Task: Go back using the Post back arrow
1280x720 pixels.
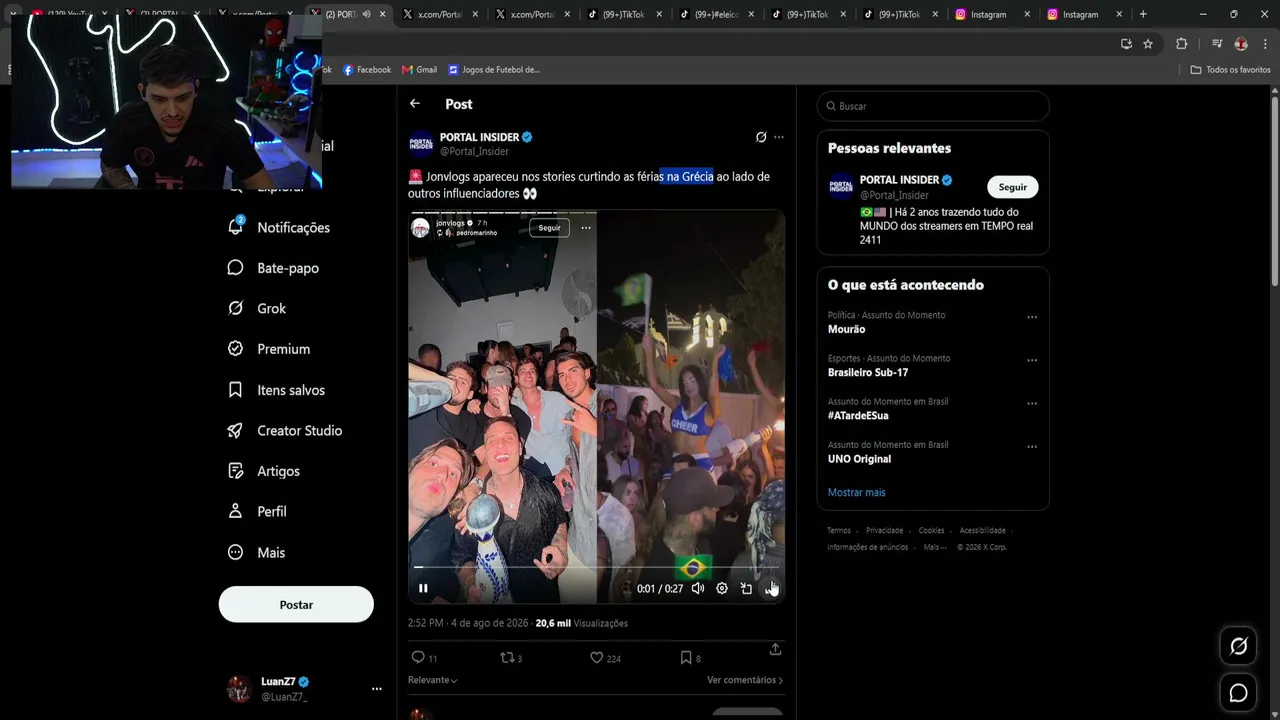Action: (415, 104)
